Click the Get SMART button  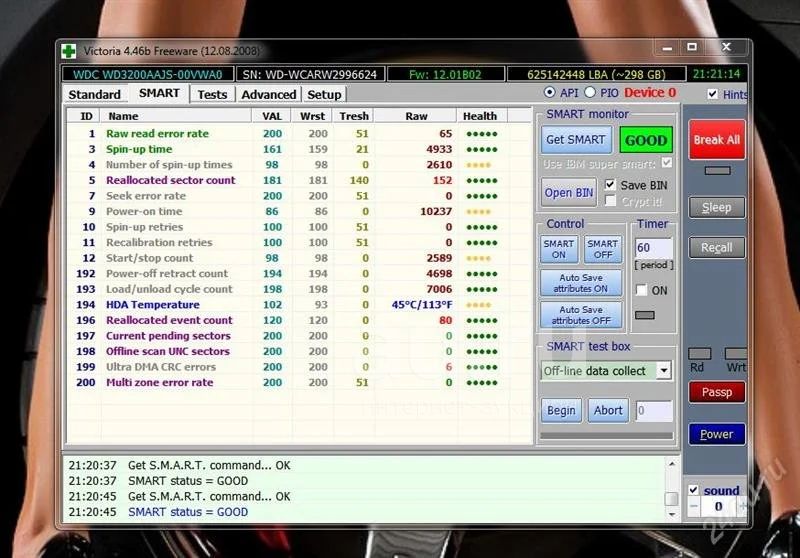(x=576, y=139)
